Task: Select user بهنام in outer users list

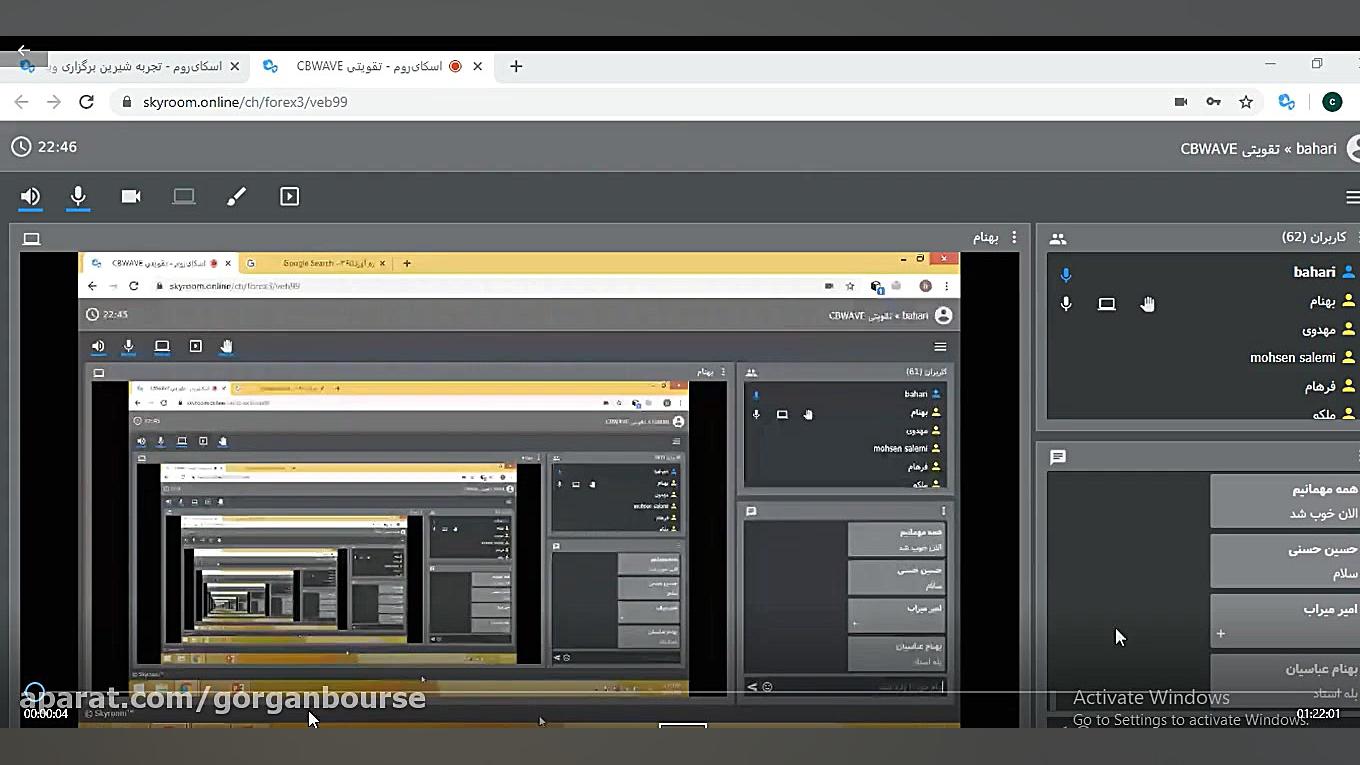Action: click(x=1322, y=301)
